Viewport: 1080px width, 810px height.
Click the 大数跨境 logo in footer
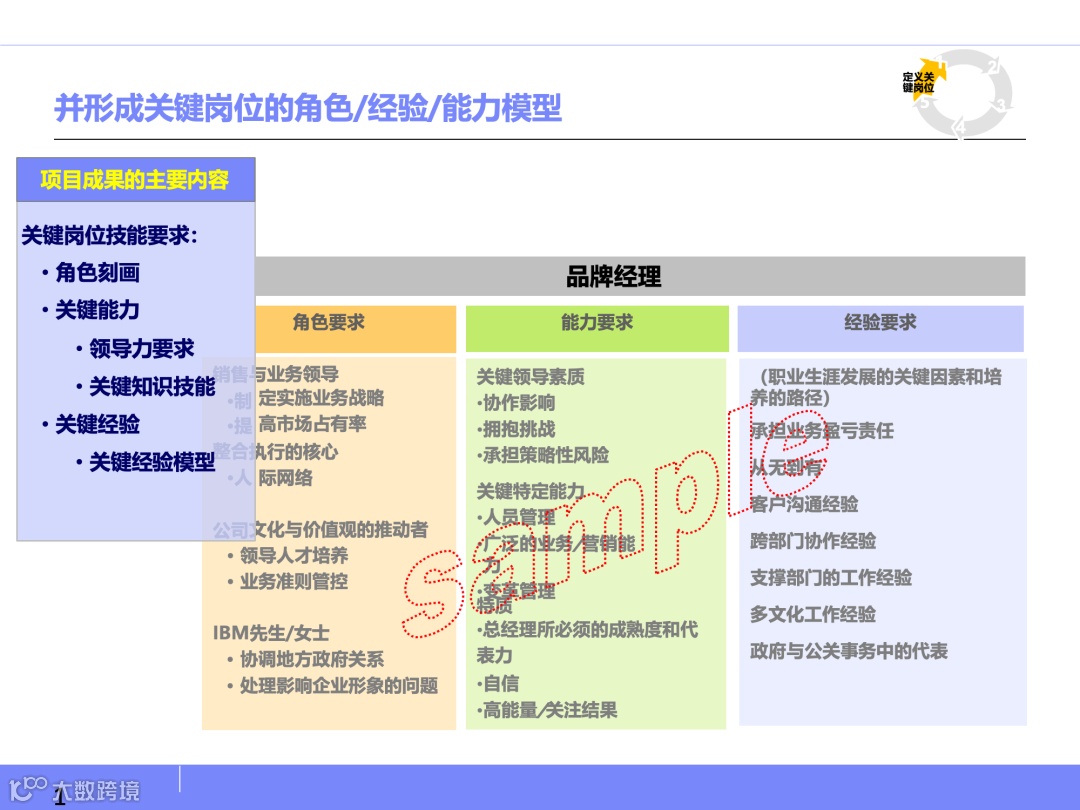coord(74,790)
